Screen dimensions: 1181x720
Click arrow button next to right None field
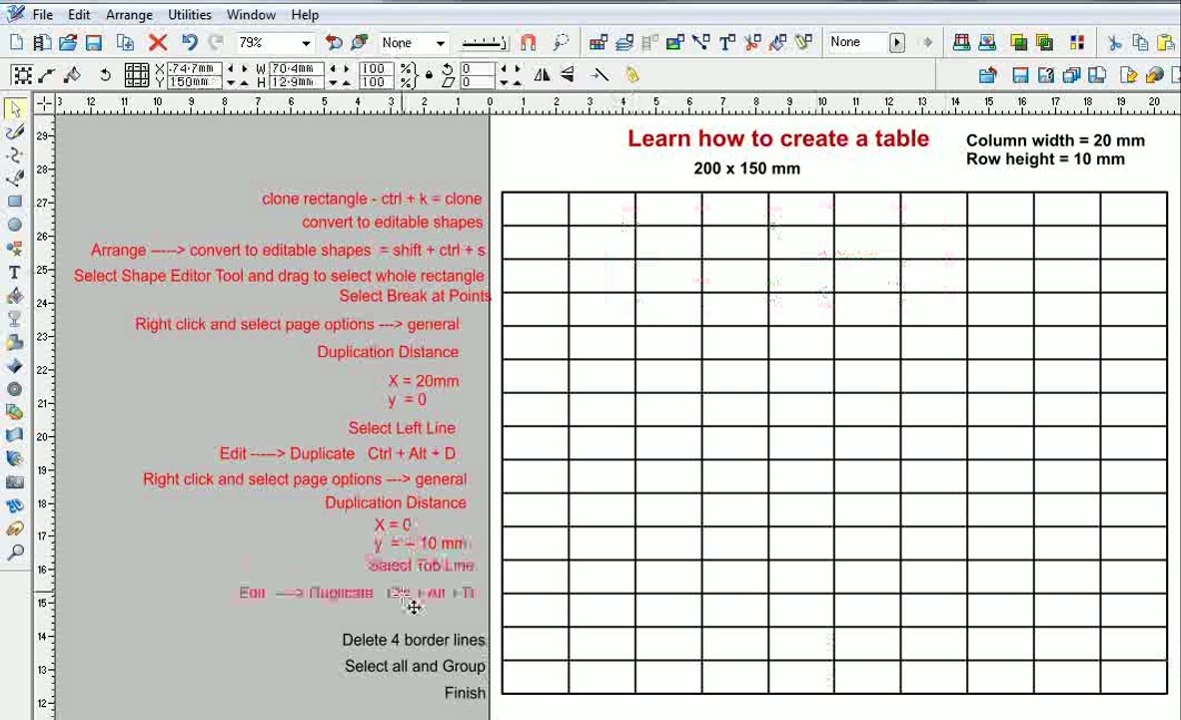(896, 42)
